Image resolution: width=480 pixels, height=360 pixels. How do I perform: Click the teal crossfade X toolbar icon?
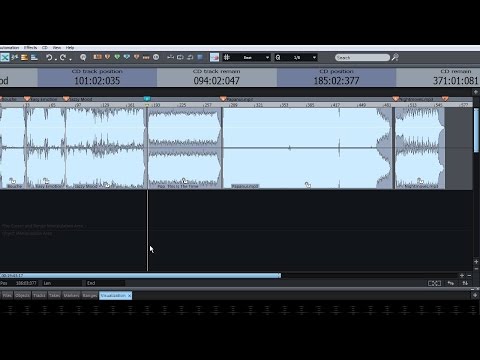point(5,58)
